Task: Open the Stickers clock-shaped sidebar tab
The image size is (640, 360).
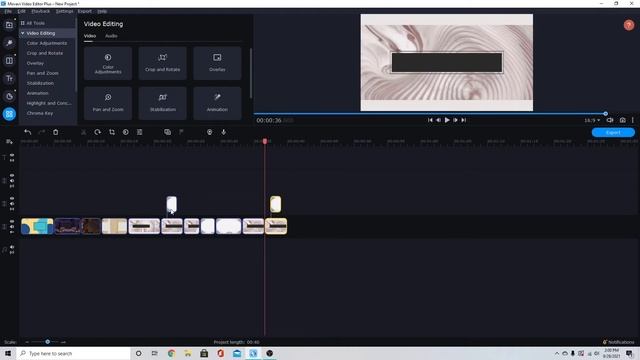Action: [x=9, y=96]
